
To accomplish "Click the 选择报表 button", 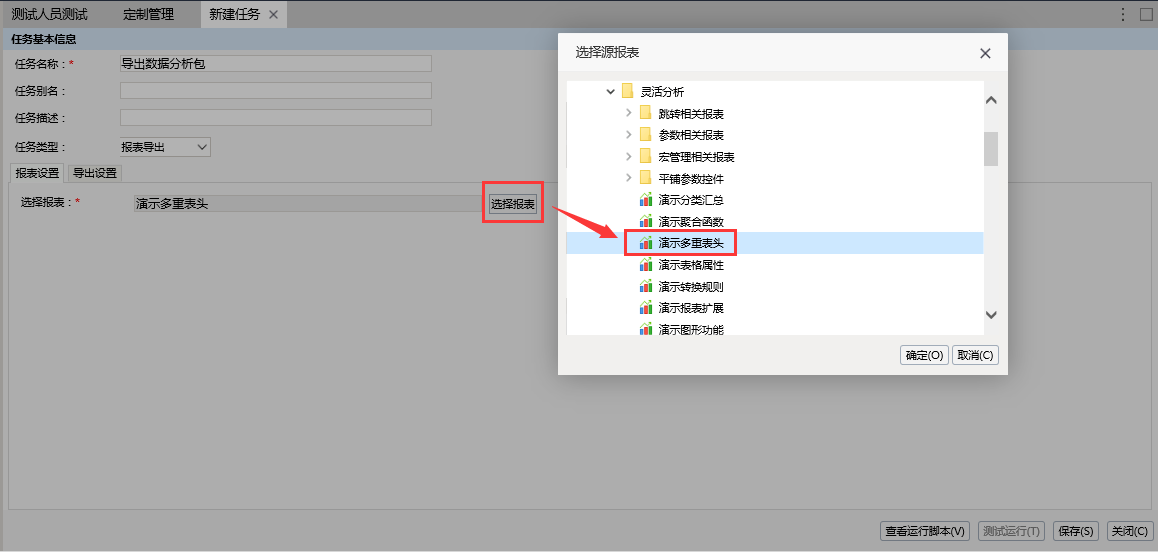I will pyautogui.click(x=513, y=203).
